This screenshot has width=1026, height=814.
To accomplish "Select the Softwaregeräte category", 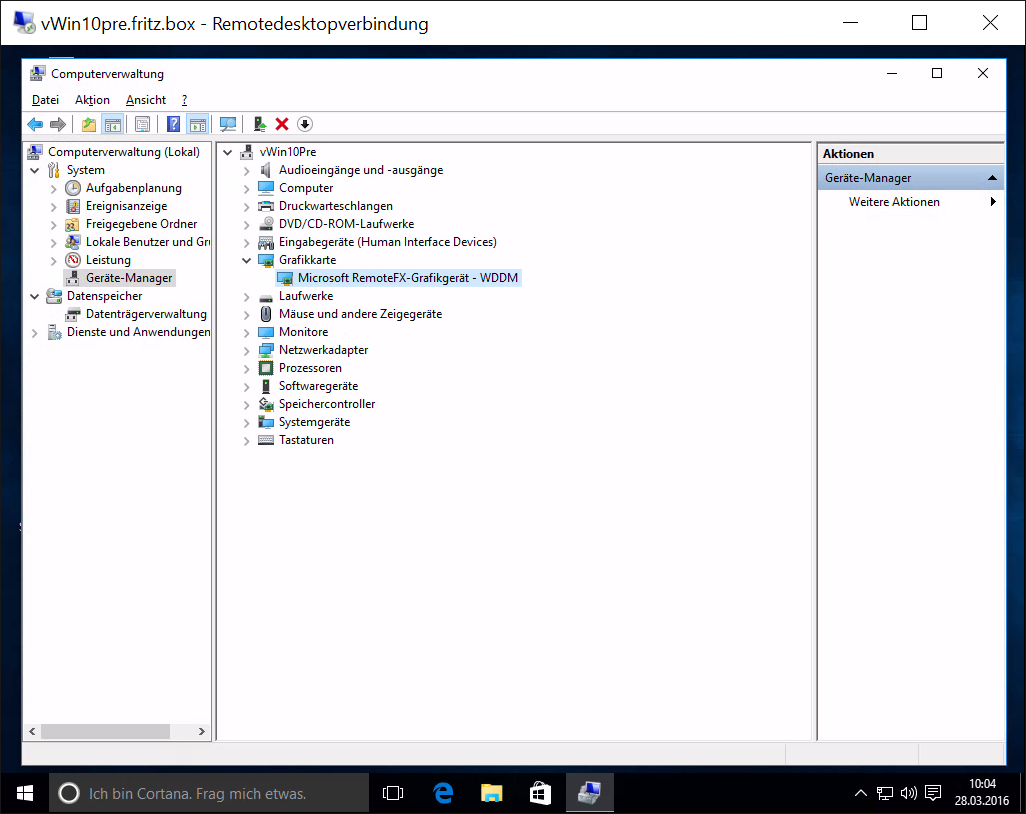I will pyautogui.click(x=318, y=386).
